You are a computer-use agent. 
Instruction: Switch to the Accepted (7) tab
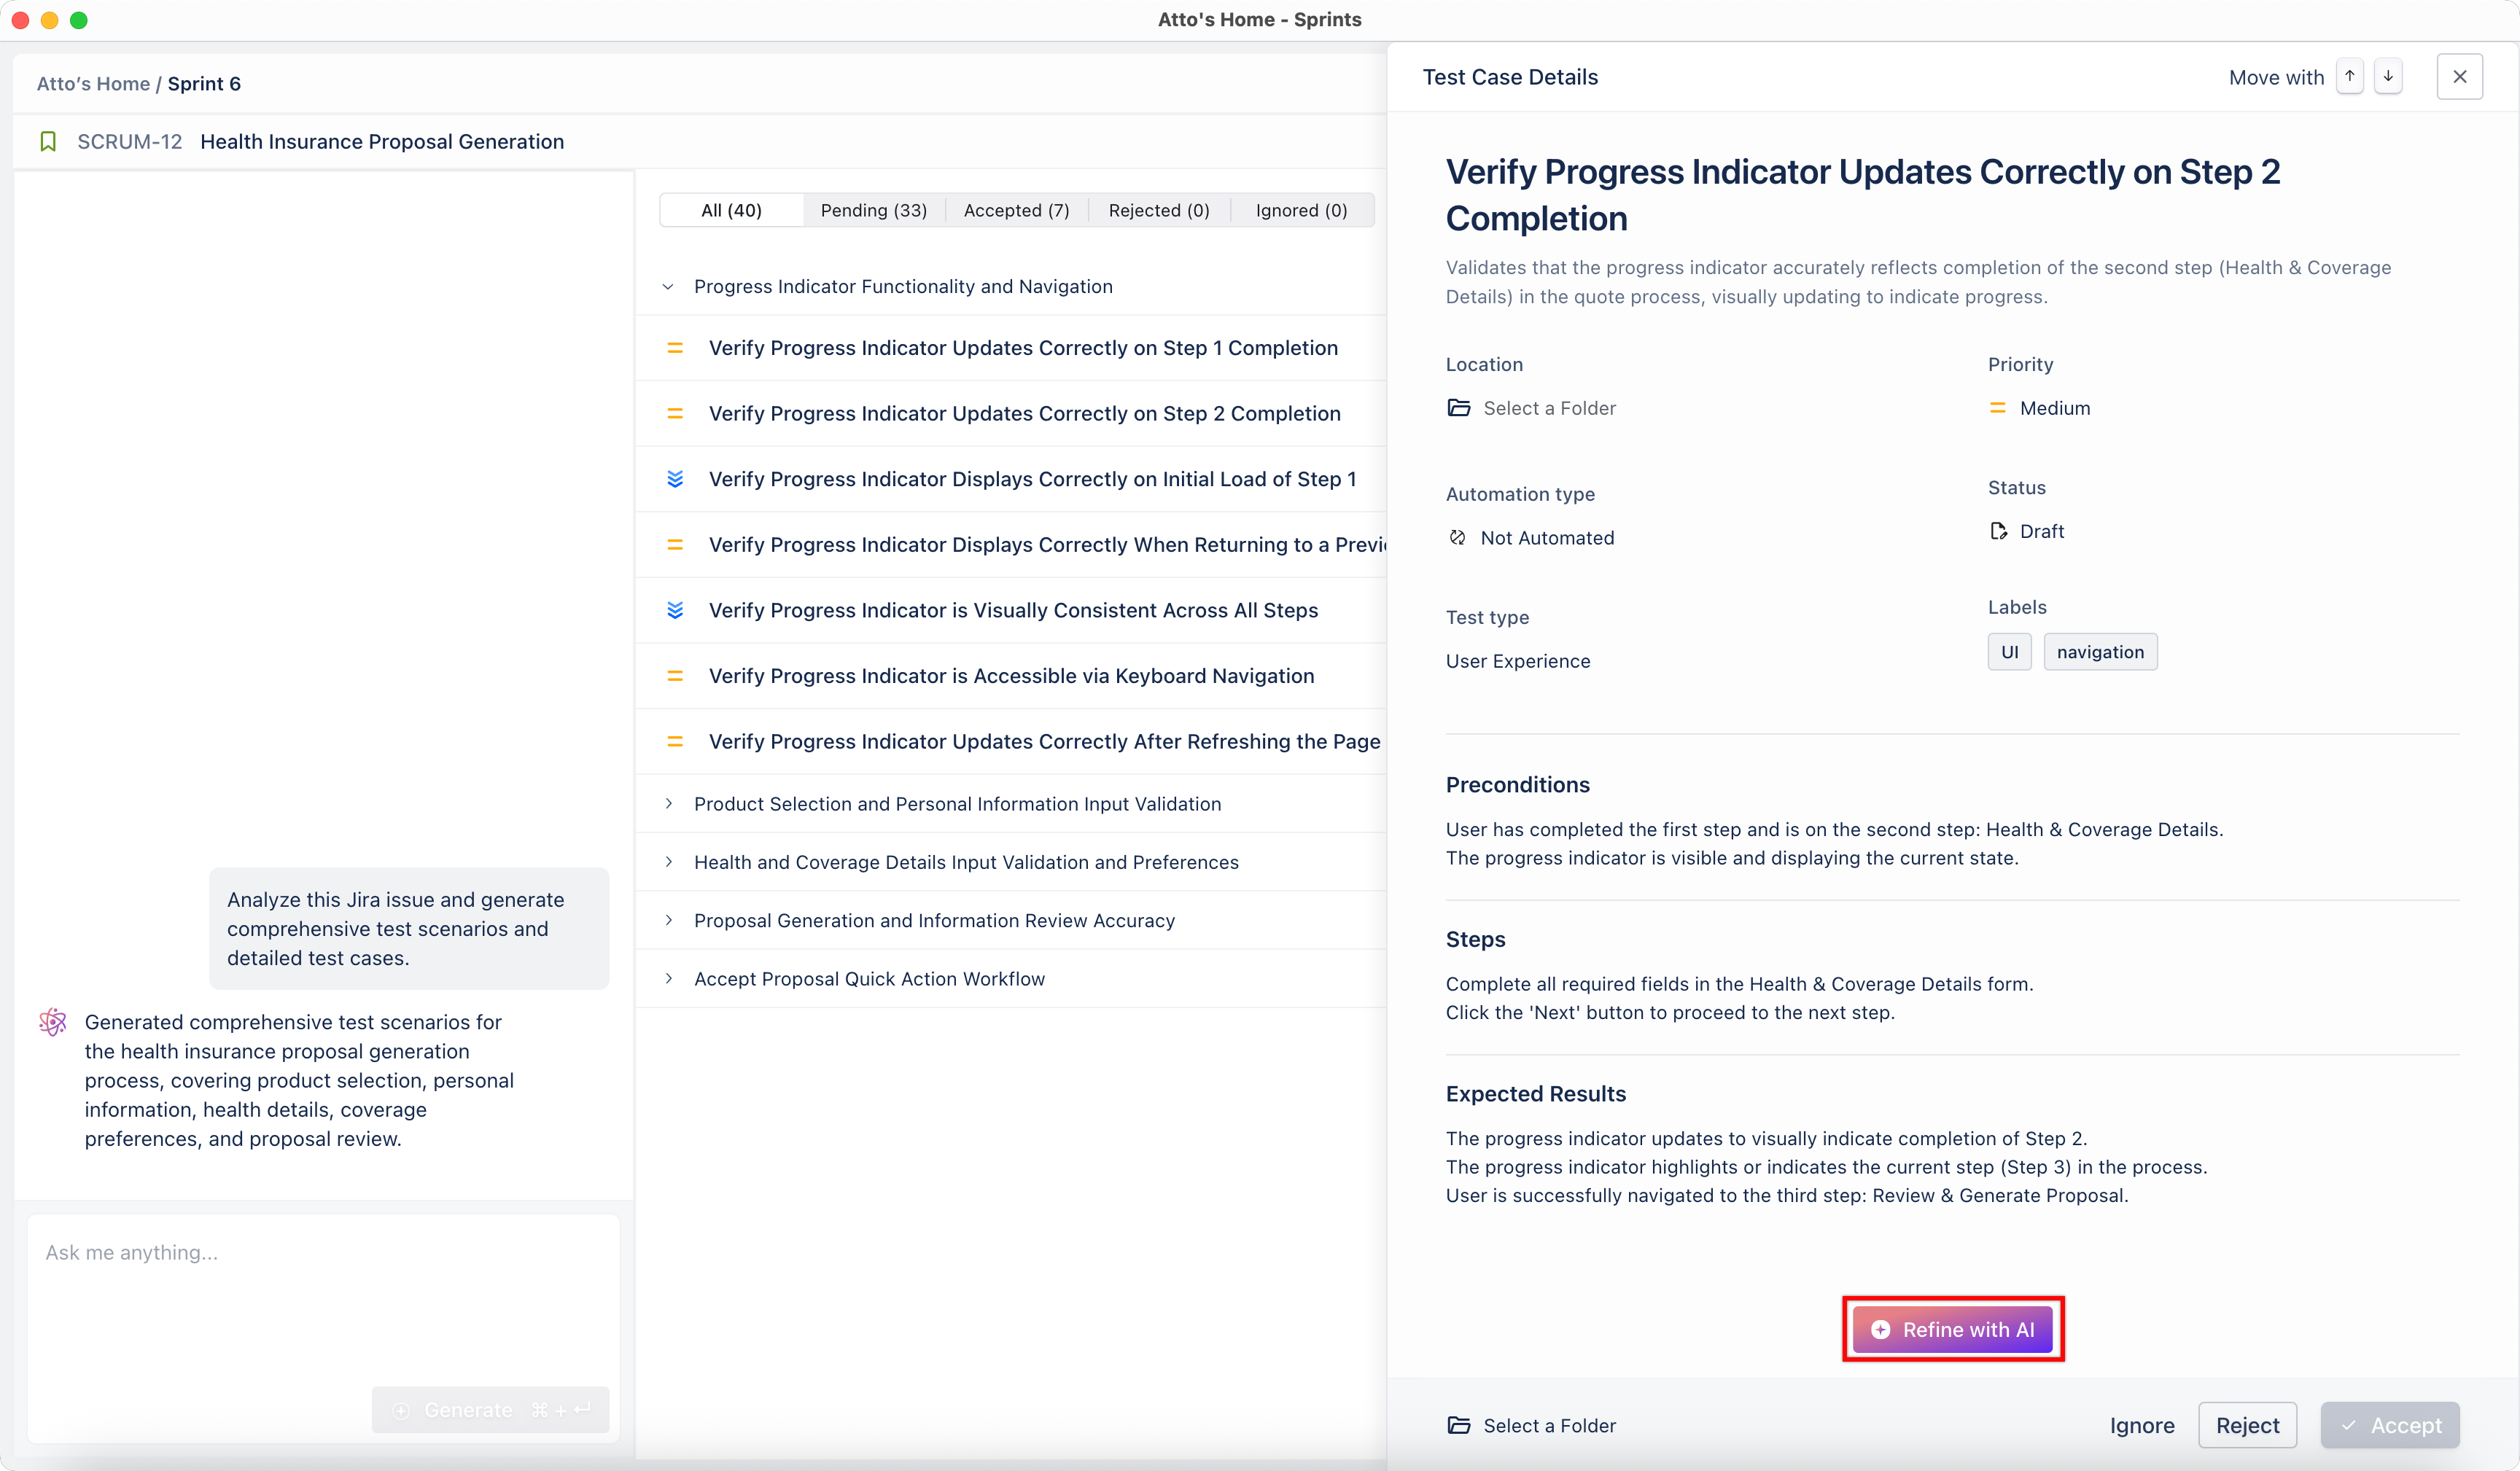(x=1016, y=210)
